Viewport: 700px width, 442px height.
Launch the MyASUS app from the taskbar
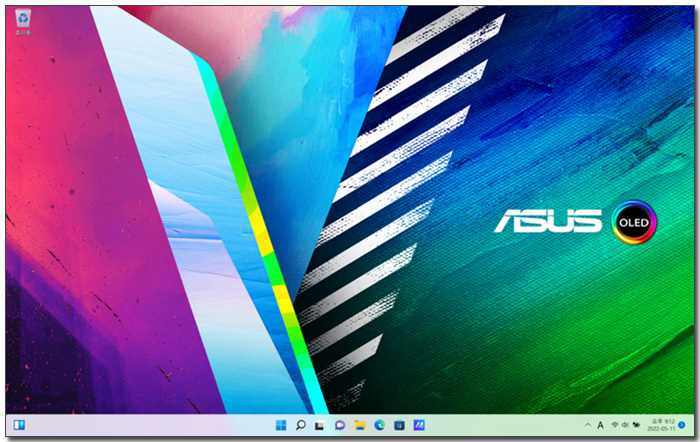[x=419, y=425]
